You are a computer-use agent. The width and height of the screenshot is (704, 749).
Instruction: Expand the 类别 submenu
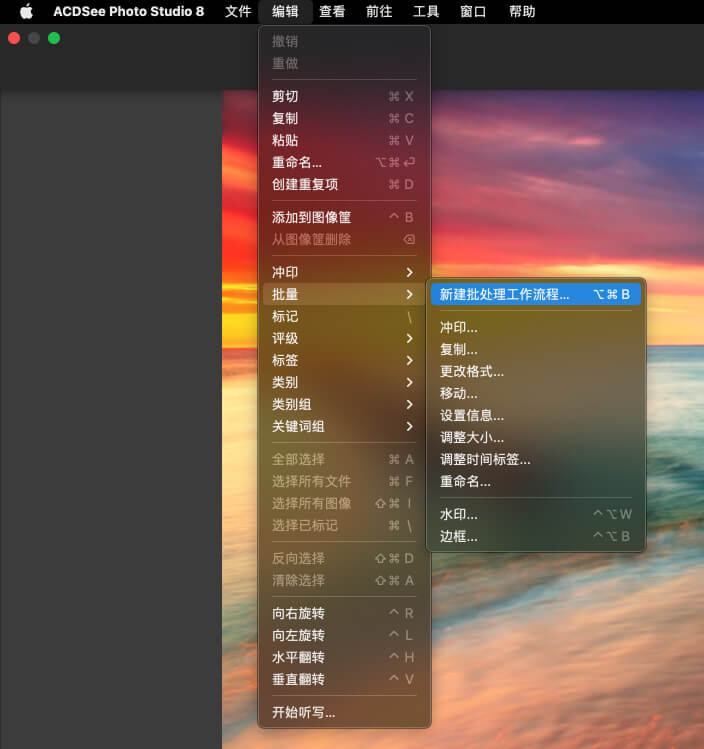344,382
